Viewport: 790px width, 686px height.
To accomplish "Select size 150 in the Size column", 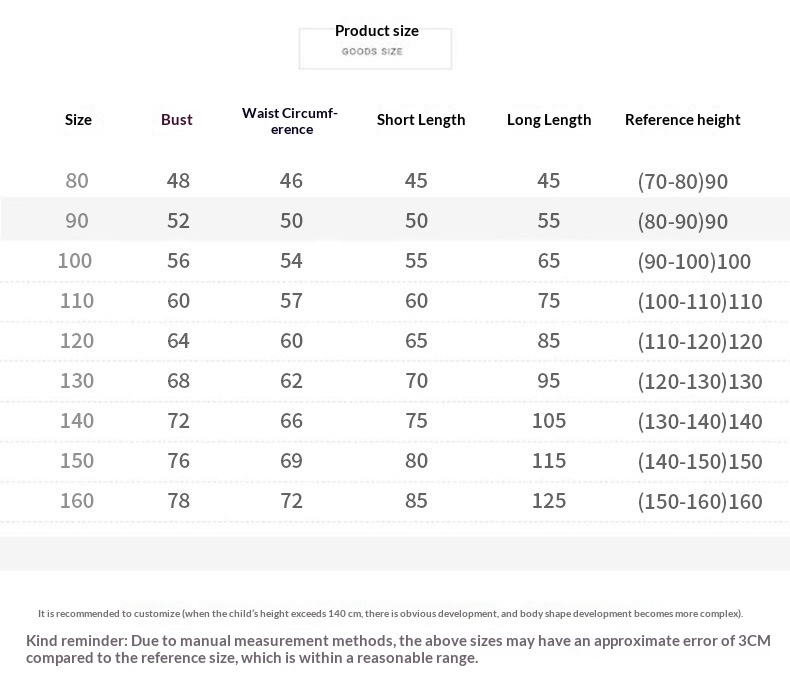I will coord(77,461).
